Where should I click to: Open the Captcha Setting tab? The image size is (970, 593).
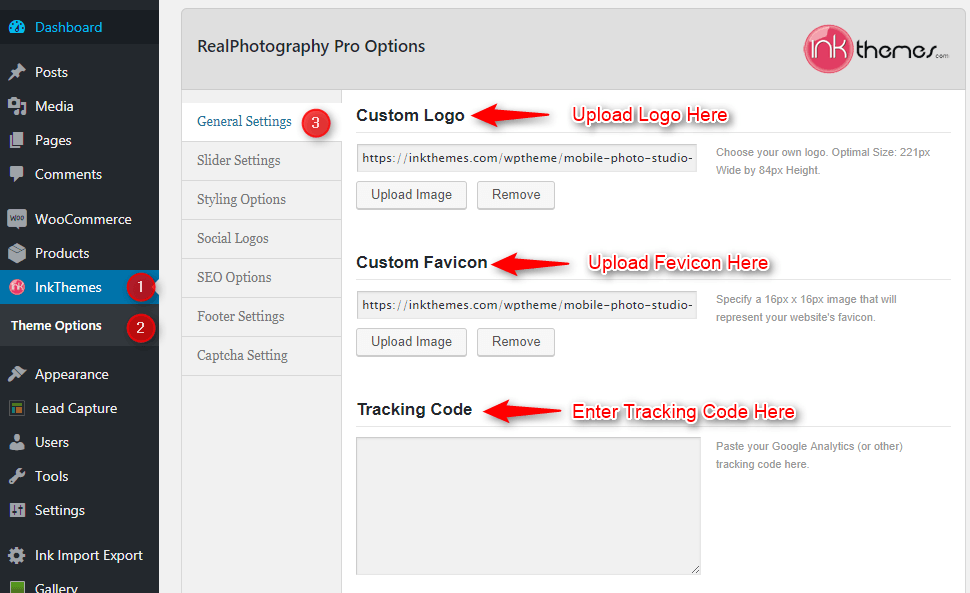click(242, 355)
